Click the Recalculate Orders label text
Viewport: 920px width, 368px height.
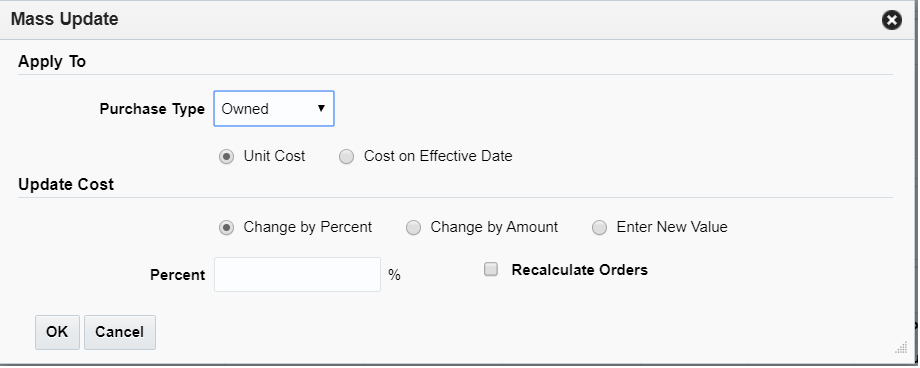(x=580, y=270)
